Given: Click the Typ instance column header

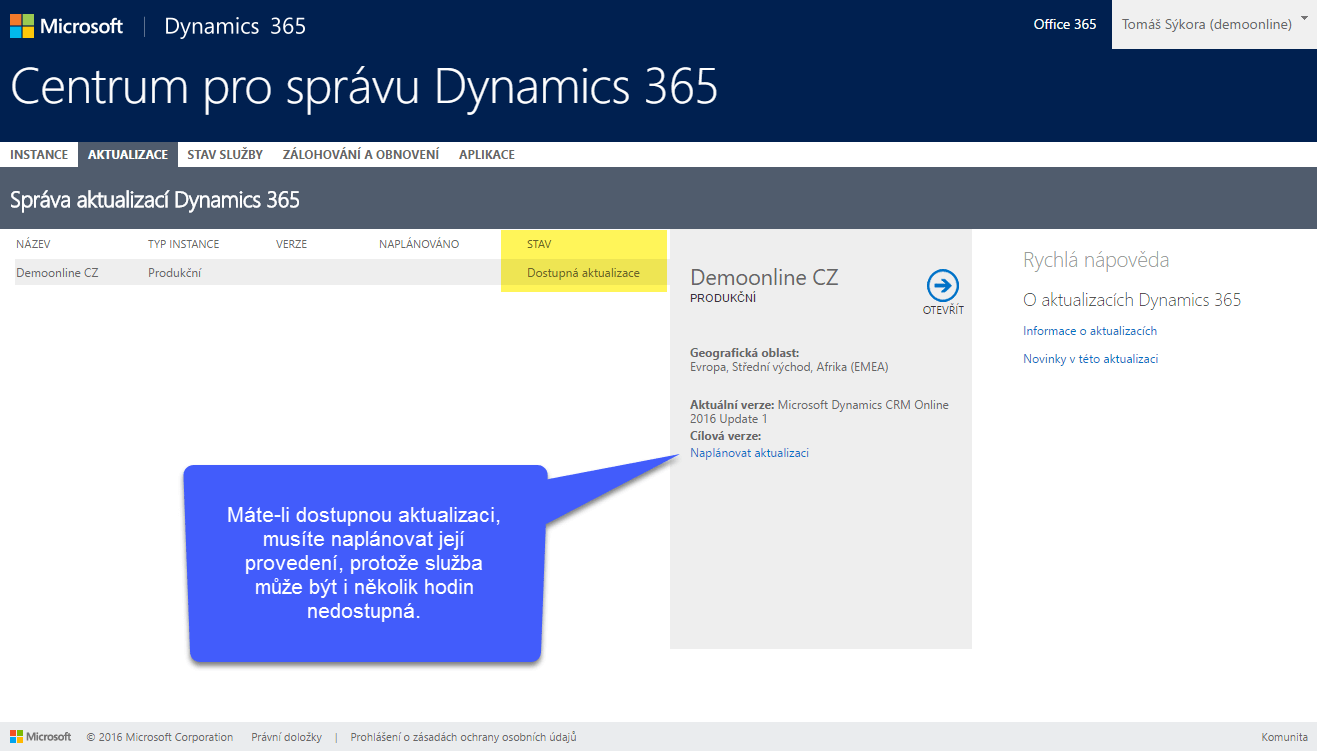Looking at the screenshot, I should (184, 244).
